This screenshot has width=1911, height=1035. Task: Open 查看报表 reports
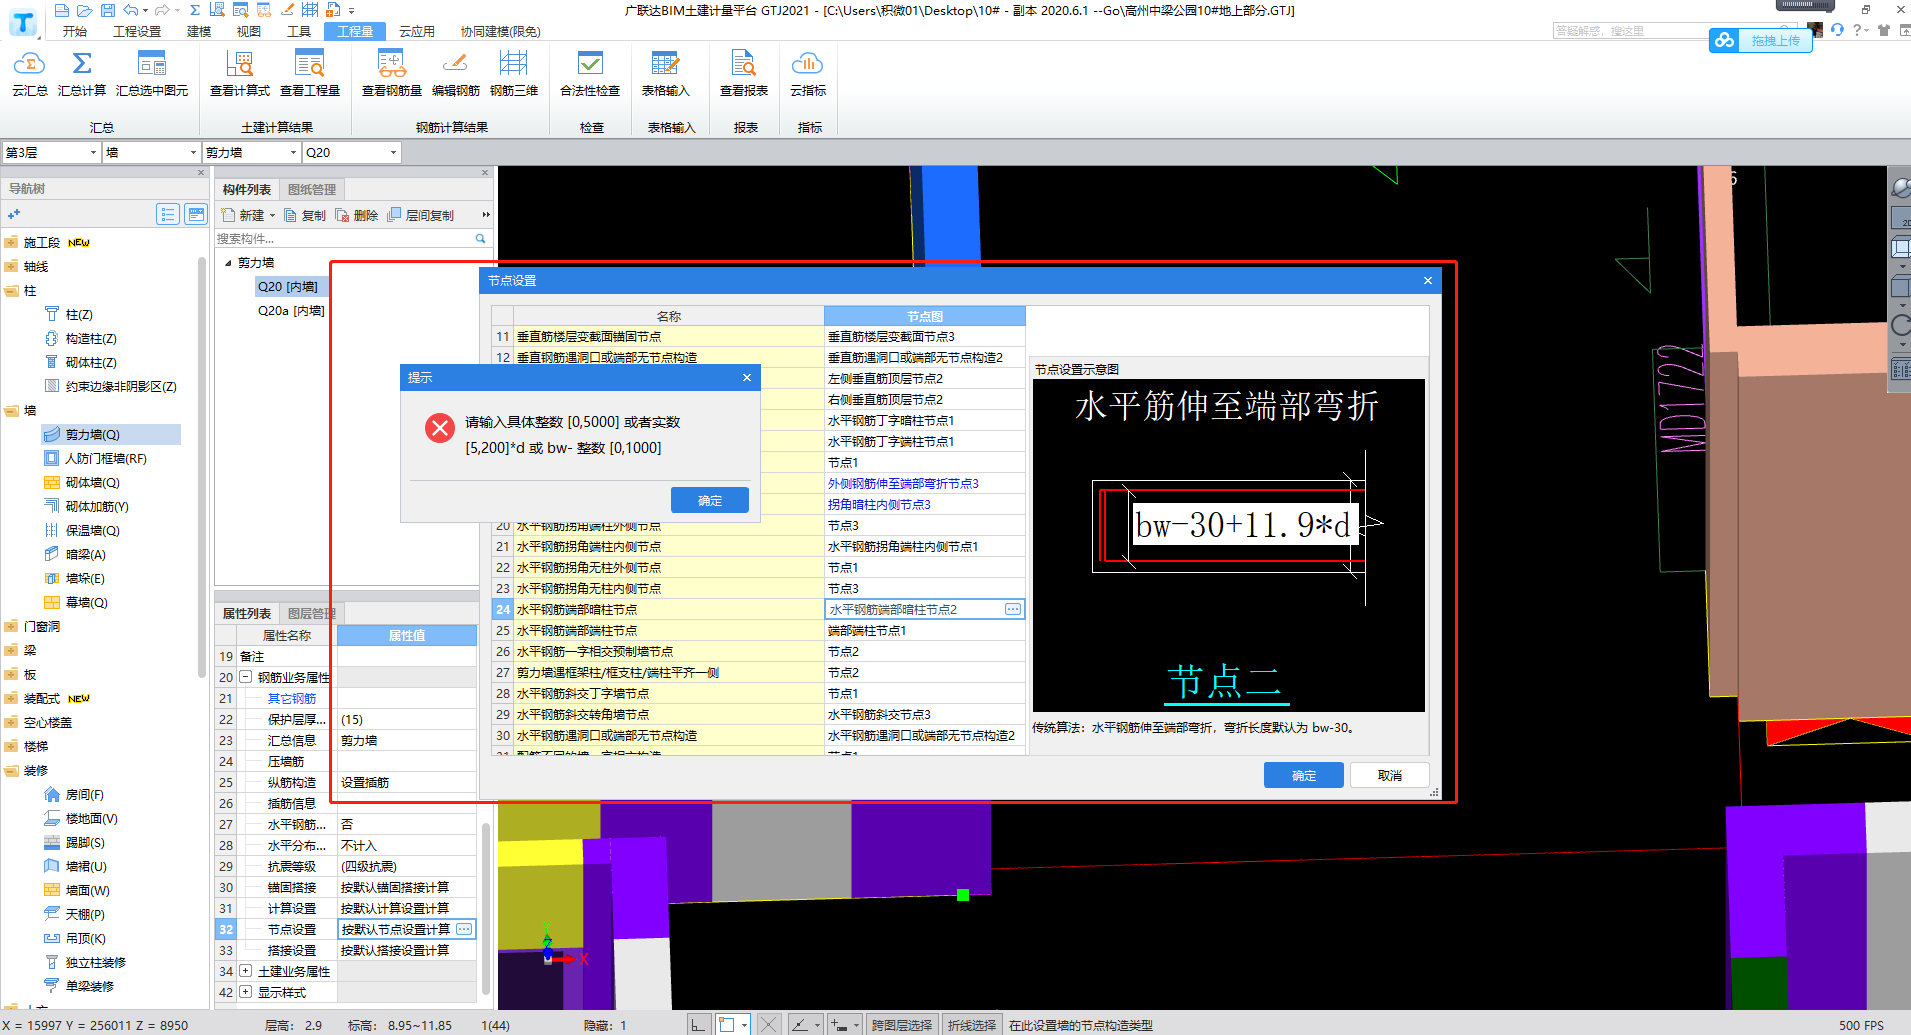pyautogui.click(x=744, y=74)
